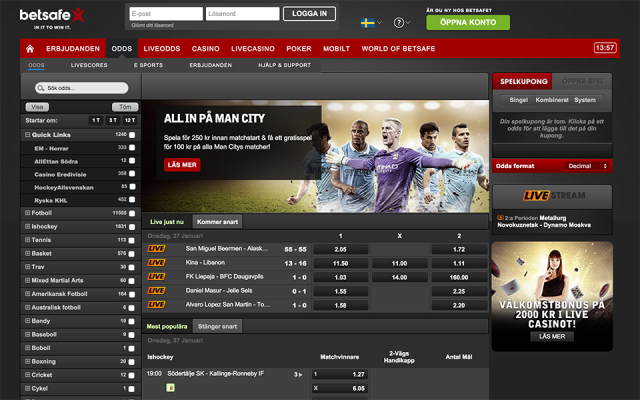Collapse the Quick Links tree section
The height and width of the screenshot is (400, 640).
coord(27,134)
